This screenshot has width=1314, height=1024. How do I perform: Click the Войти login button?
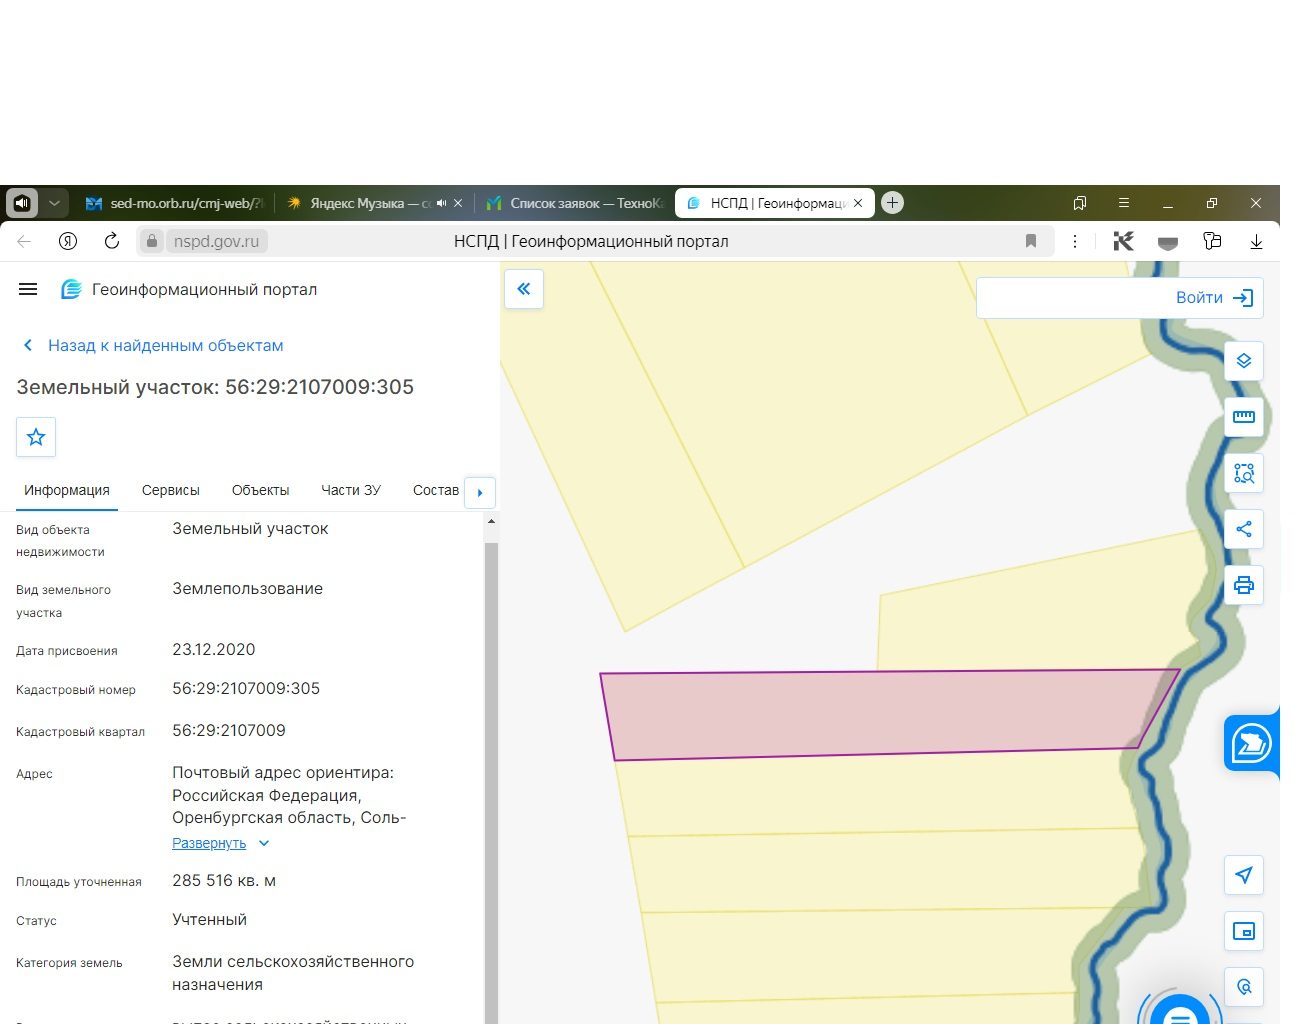coord(1214,298)
